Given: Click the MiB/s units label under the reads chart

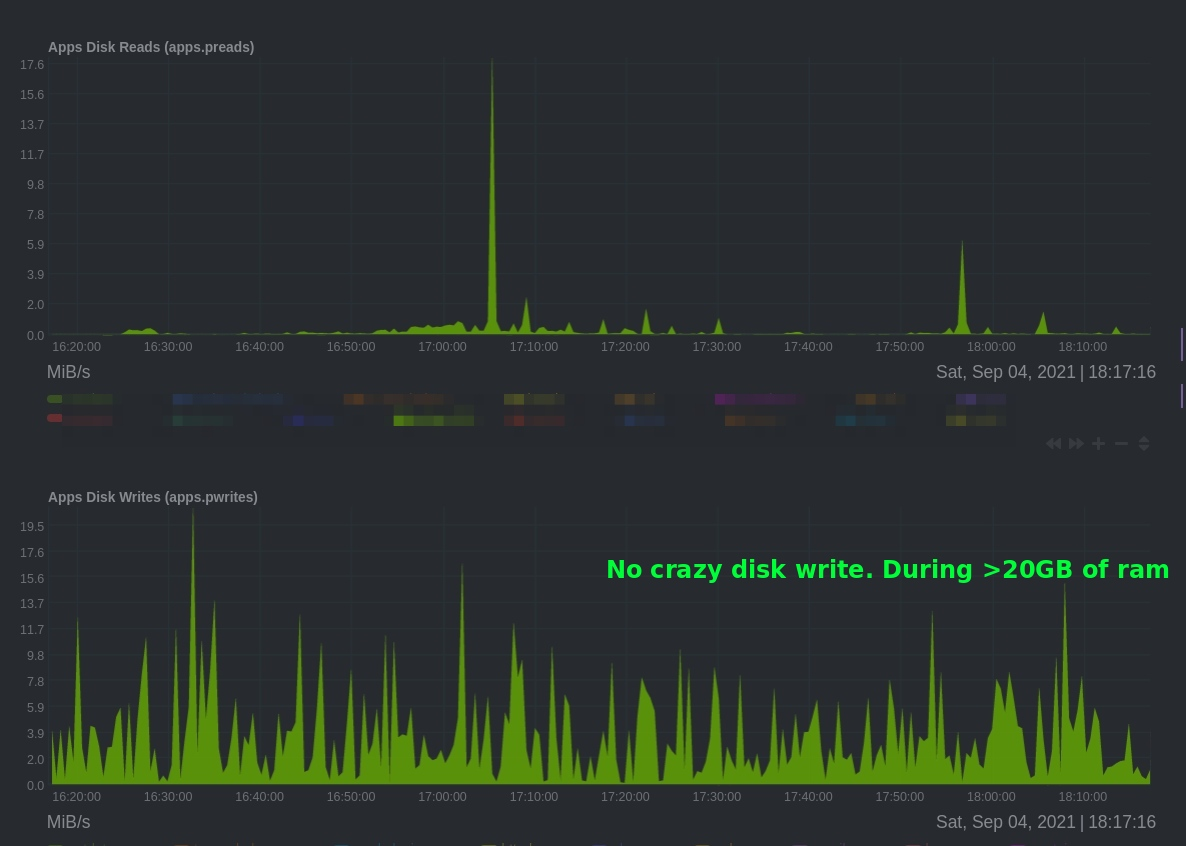Looking at the screenshot, I should click(x=68, y=371).
